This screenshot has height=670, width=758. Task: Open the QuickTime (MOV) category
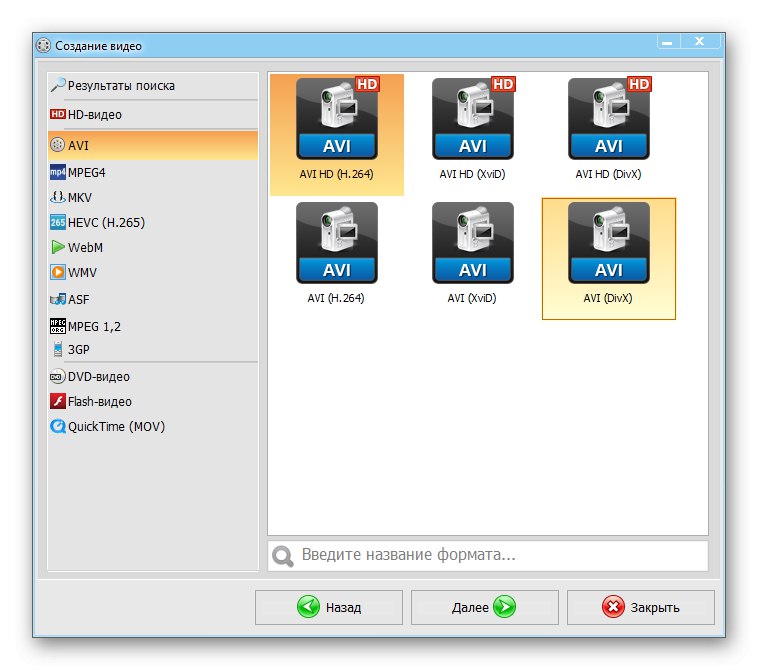pos(153,426)
